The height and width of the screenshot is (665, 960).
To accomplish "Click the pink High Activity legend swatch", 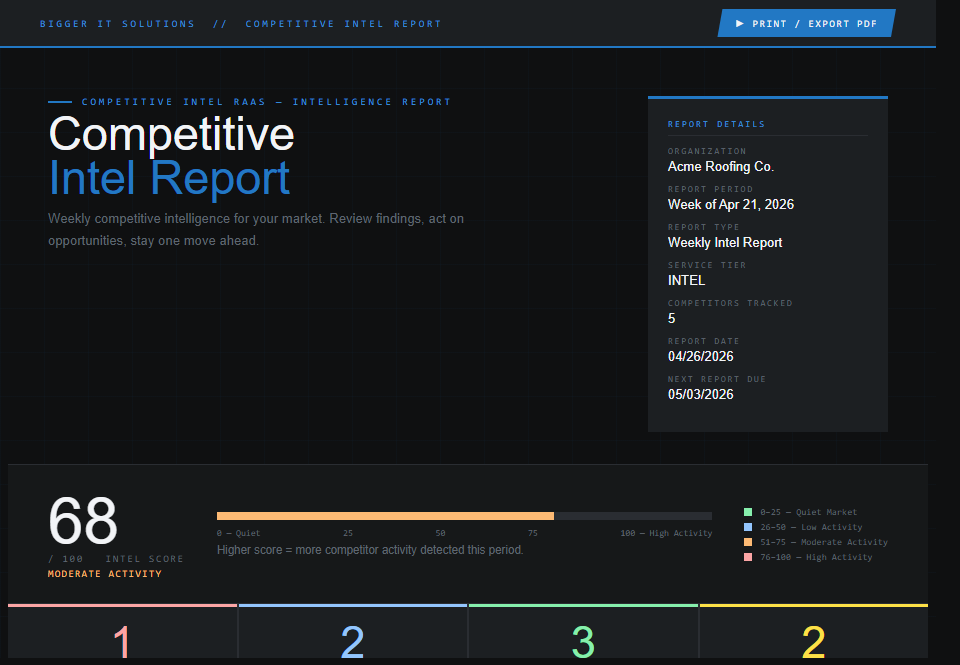I will (748, 557).
